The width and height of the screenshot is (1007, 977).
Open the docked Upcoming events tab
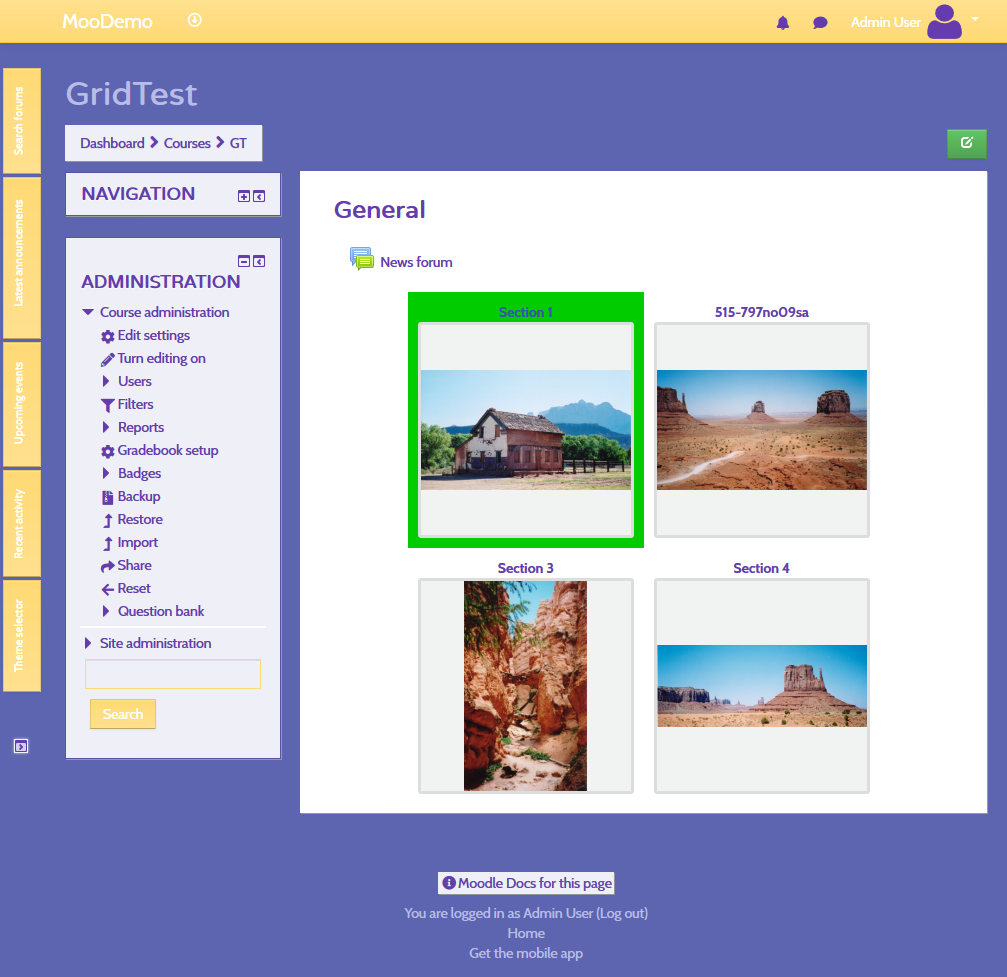[22, 405]
